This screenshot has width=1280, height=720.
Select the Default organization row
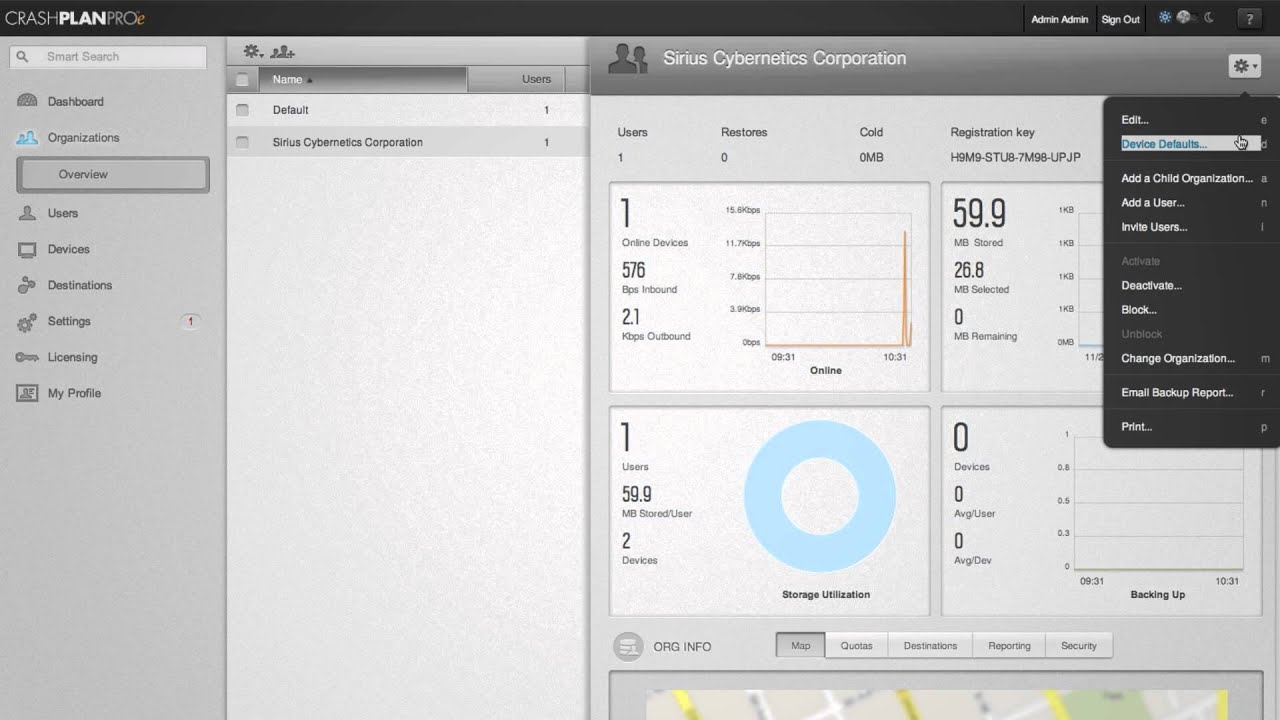[407, 110]
